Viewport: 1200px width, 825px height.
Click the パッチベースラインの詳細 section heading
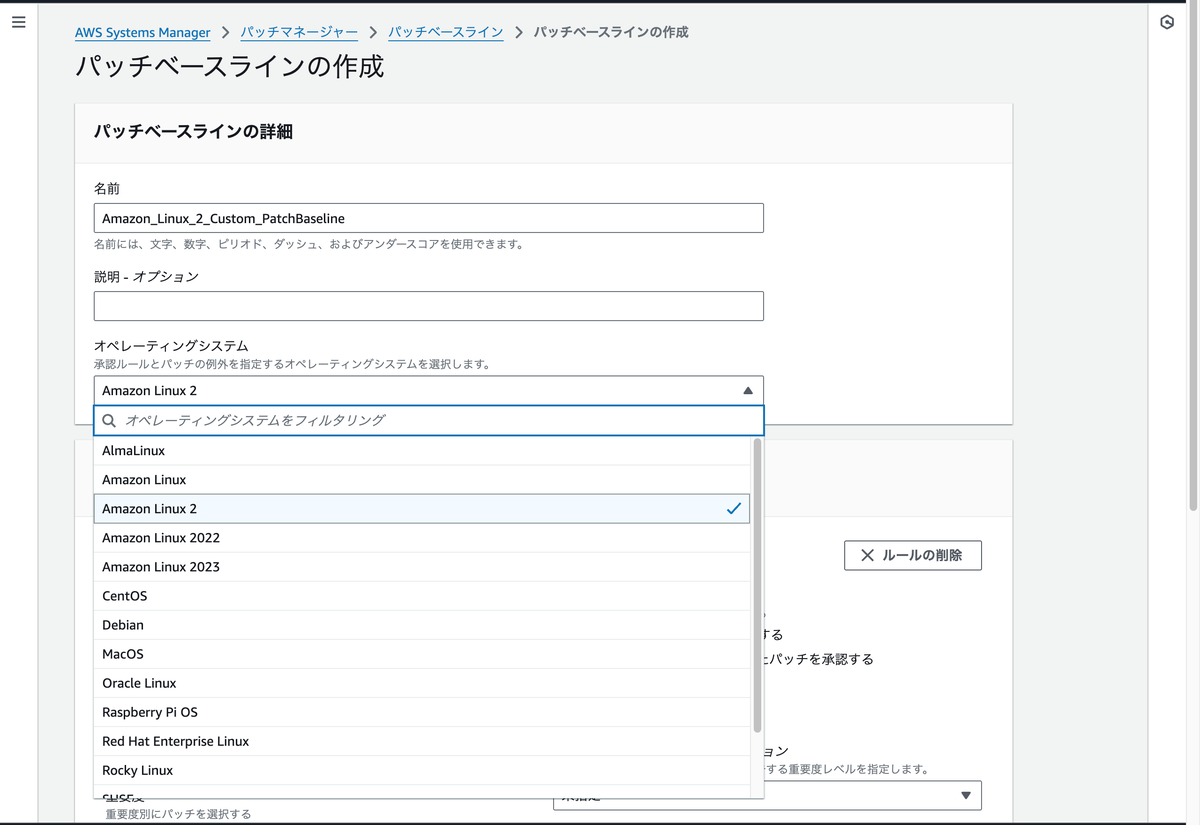[193, 132]
